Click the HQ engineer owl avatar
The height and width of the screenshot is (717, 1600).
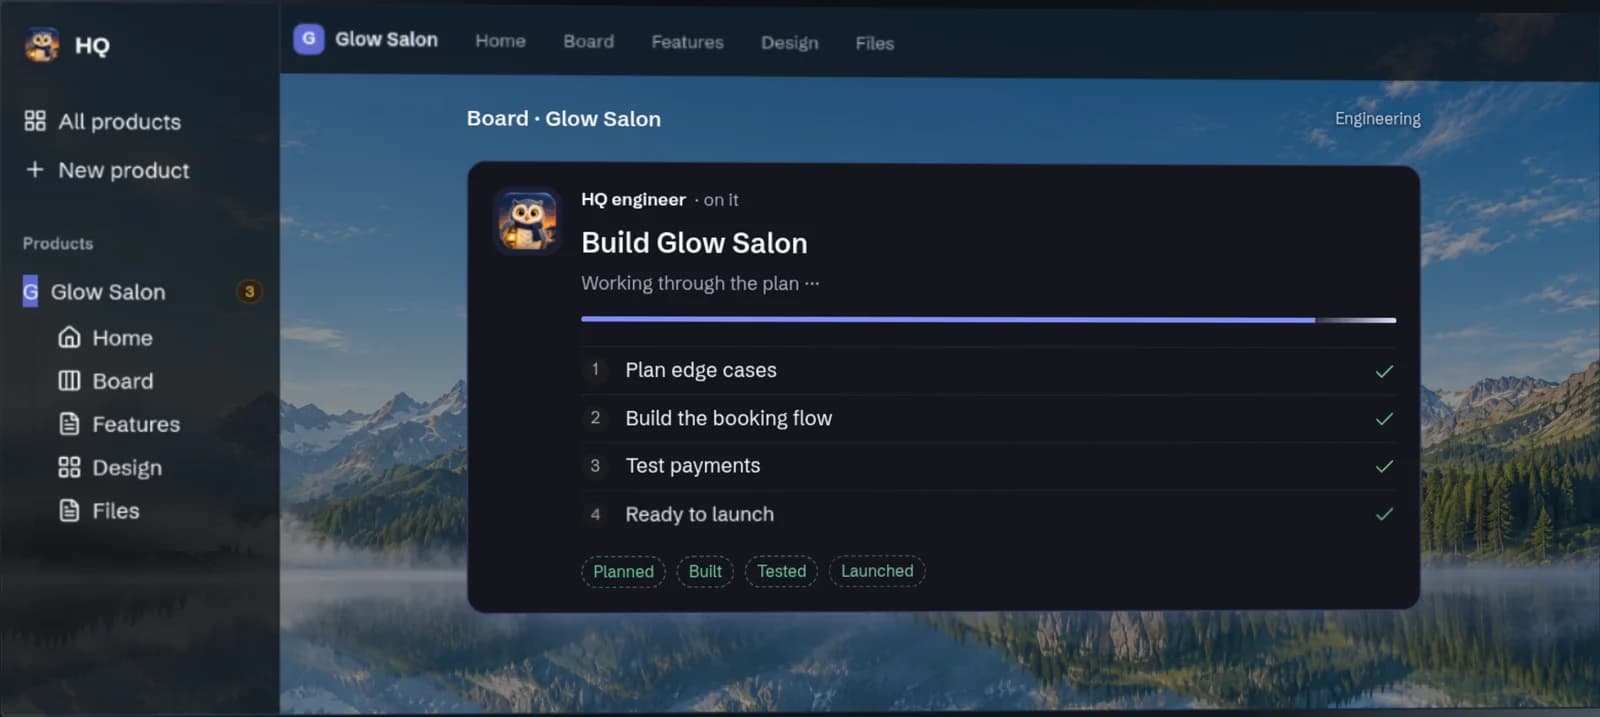[x=527, y=220]
